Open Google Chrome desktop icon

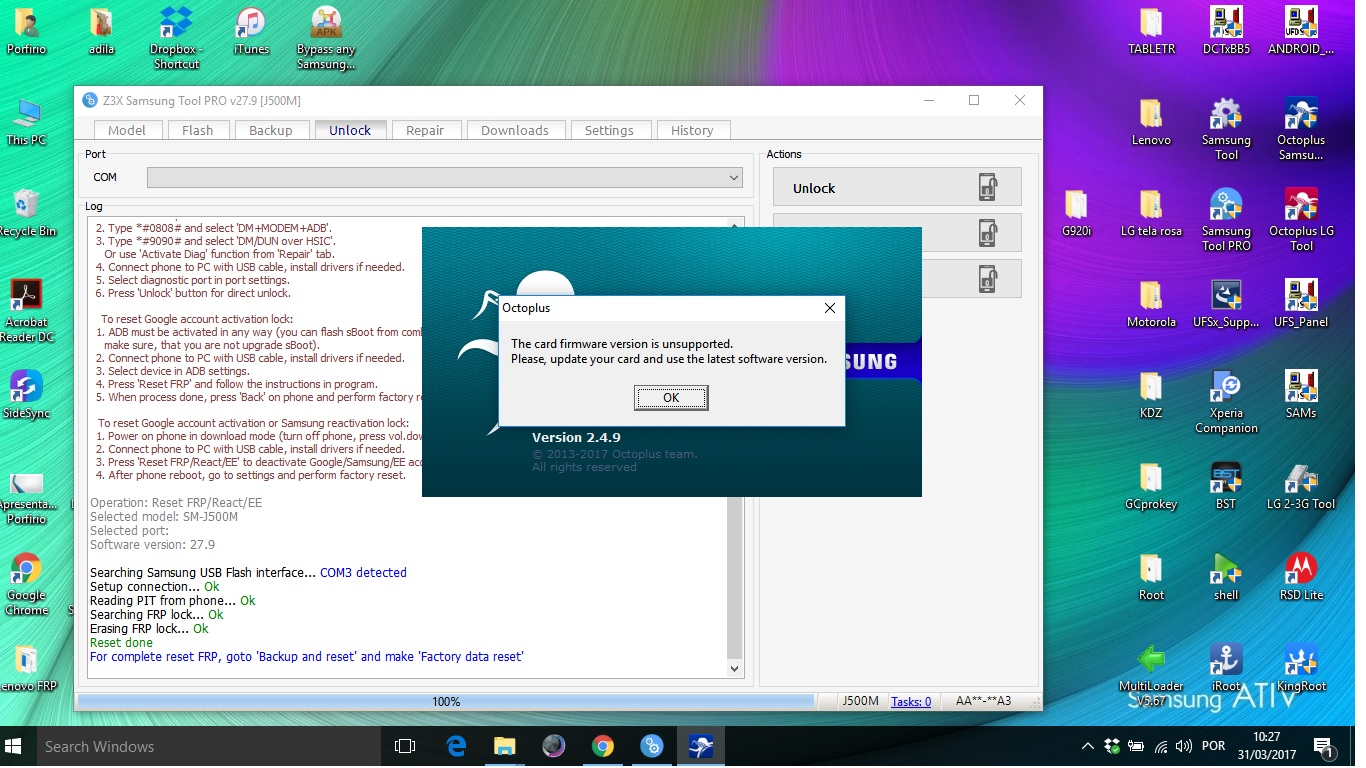coord(26,585)
